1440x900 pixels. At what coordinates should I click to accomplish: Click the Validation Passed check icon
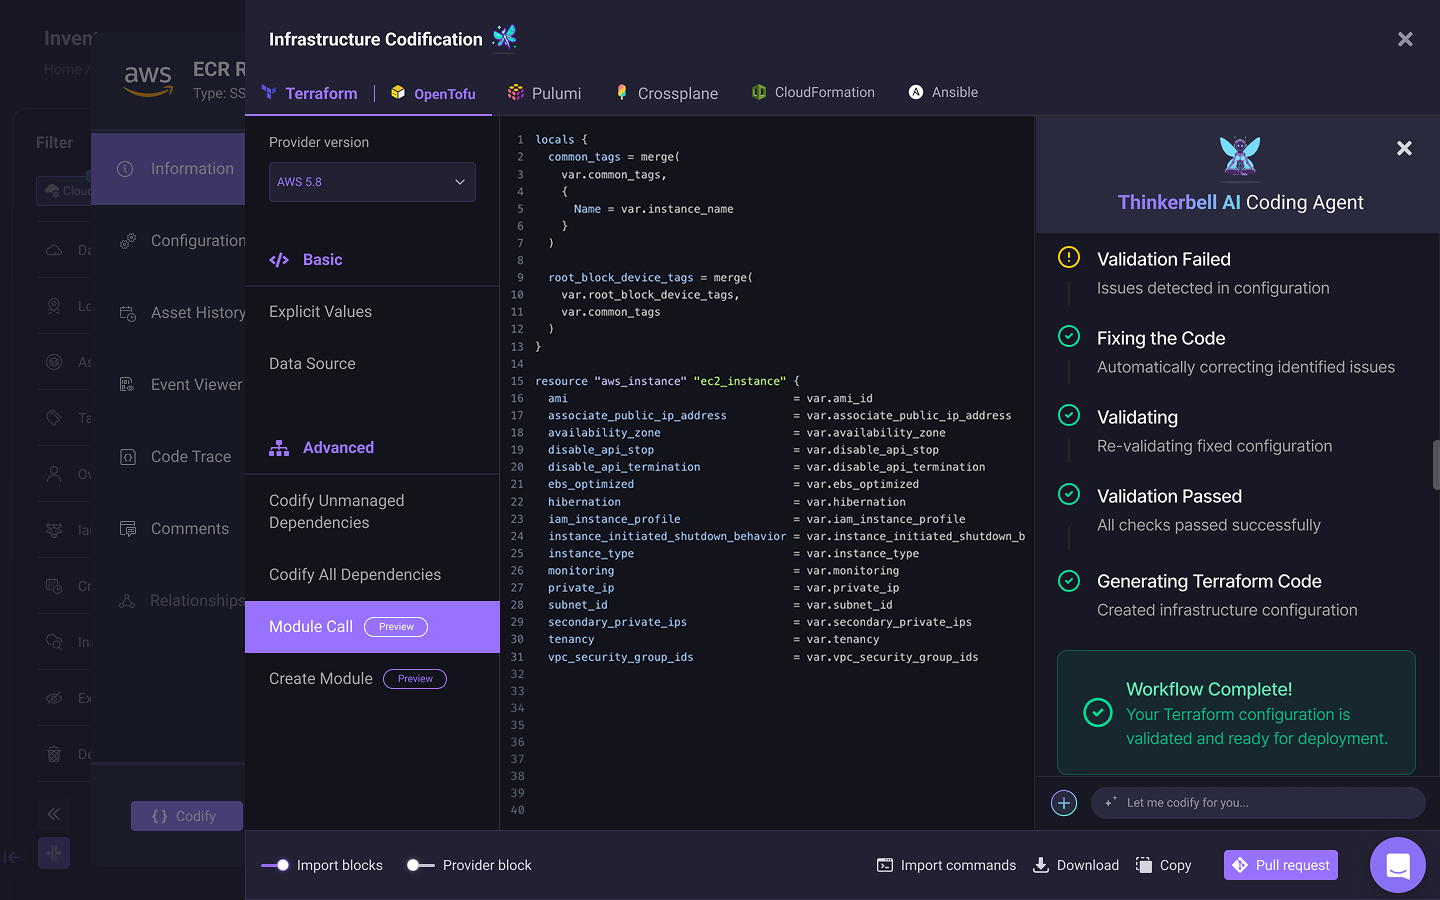[1069, 494]
